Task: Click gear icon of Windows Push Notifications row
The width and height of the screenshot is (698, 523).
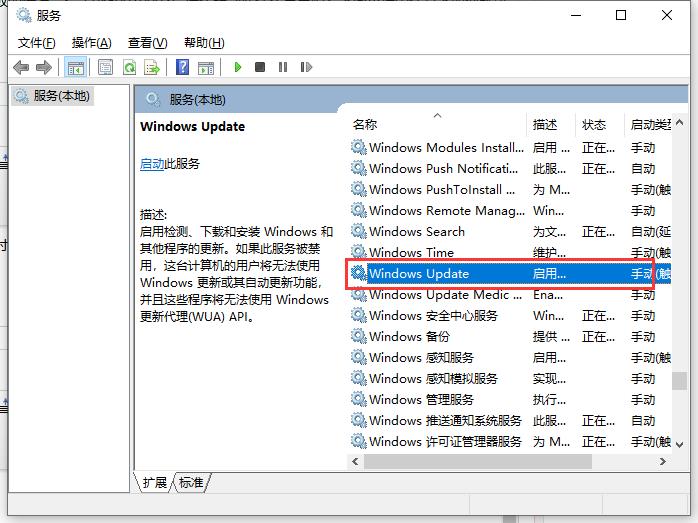Action: [x=359, y=168]
